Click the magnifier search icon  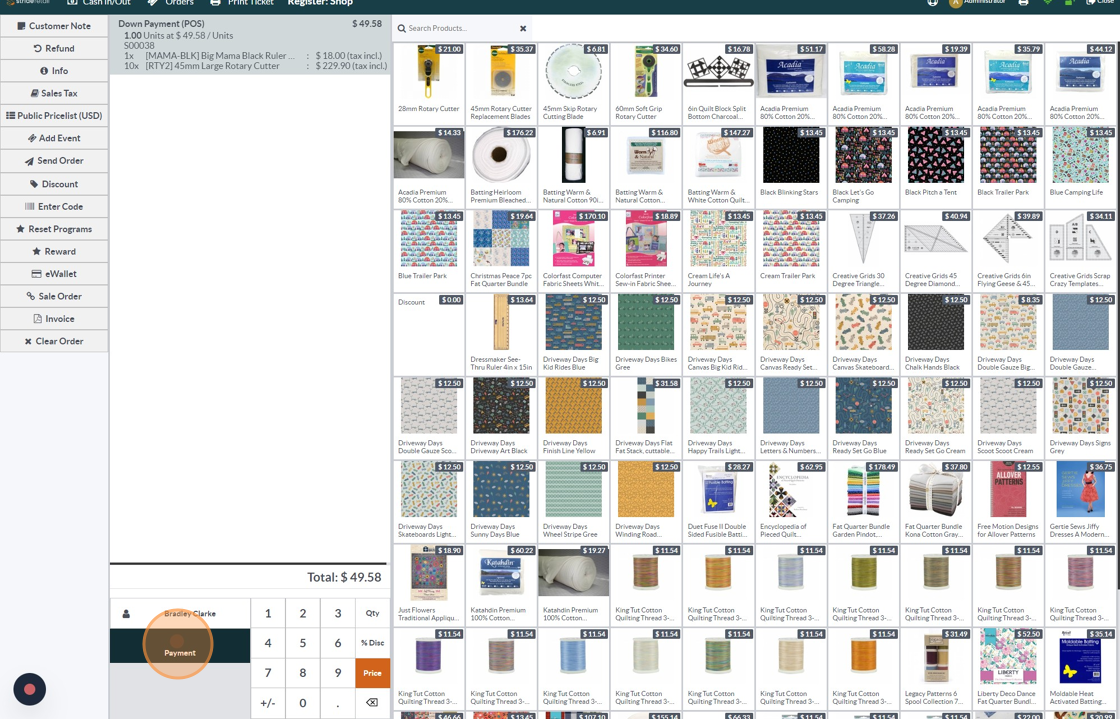tap(402, 28)
